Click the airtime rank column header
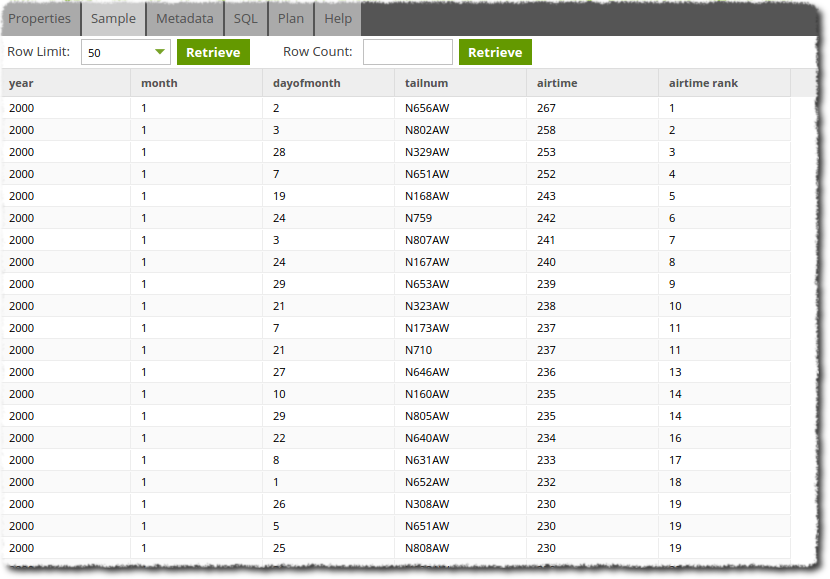Viewport: 830px width, 579px height. coord(724,83)
